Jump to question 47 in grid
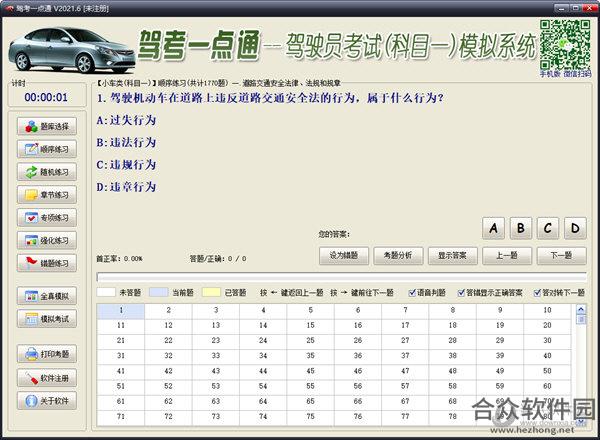This screenshot has width=600, height=440. (405, 371)
